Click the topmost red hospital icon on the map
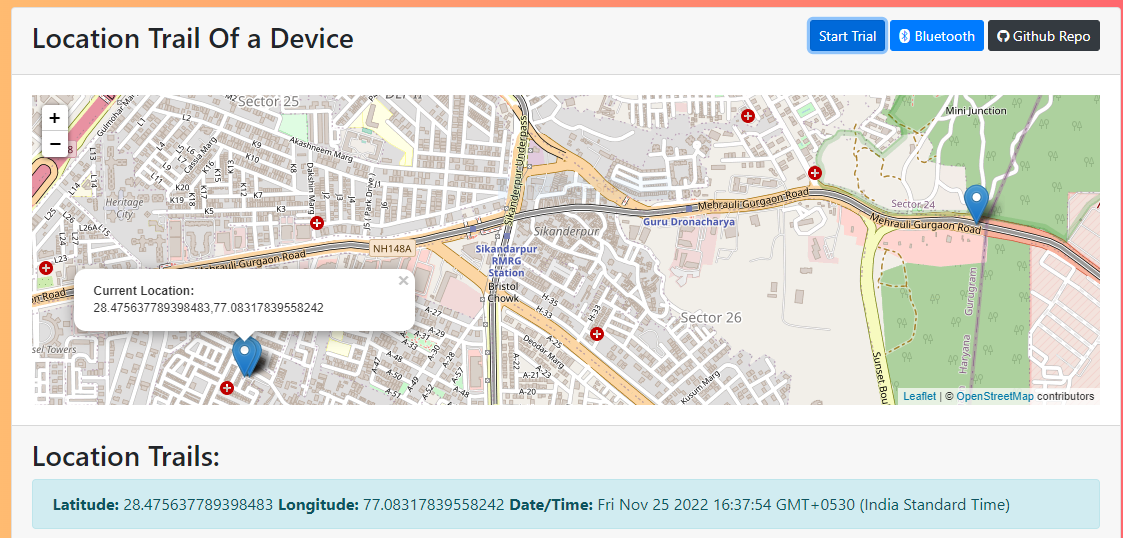This screenshot has width=1123, height=538. point(747,116)
